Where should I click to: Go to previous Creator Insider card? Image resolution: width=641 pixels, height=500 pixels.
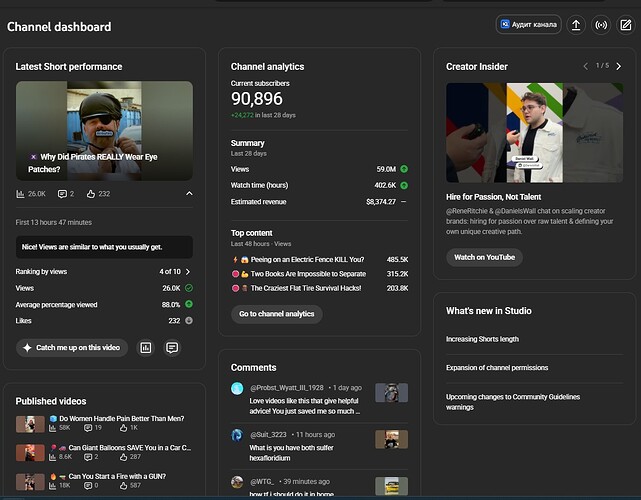(585, 66)
